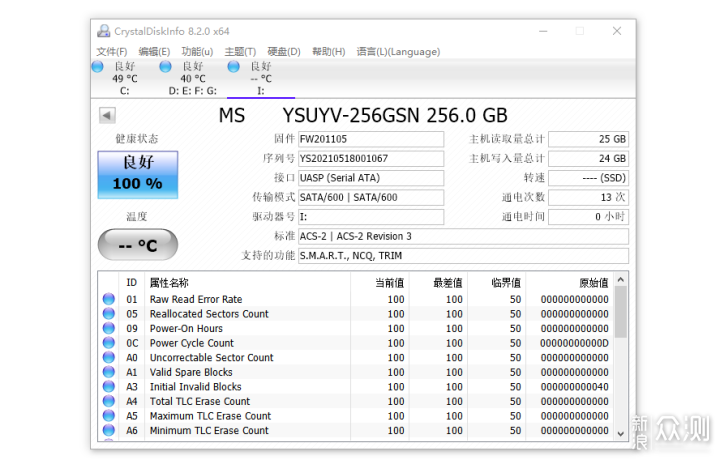Viewport: 720px width, 460px height.
Task: Click the firmware field FW201105
Action: (x=371, y=139)
